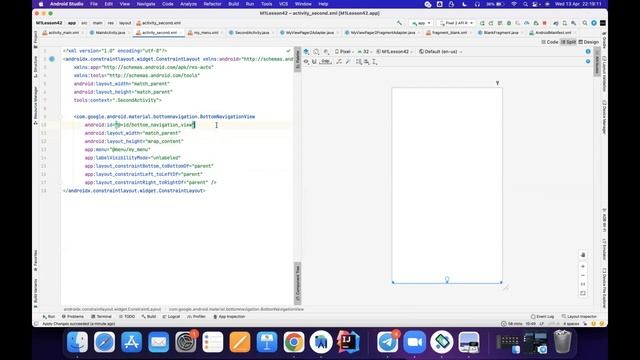
Task: Open the Default (en-us) locale dropdown
Action: coord(440,52)
